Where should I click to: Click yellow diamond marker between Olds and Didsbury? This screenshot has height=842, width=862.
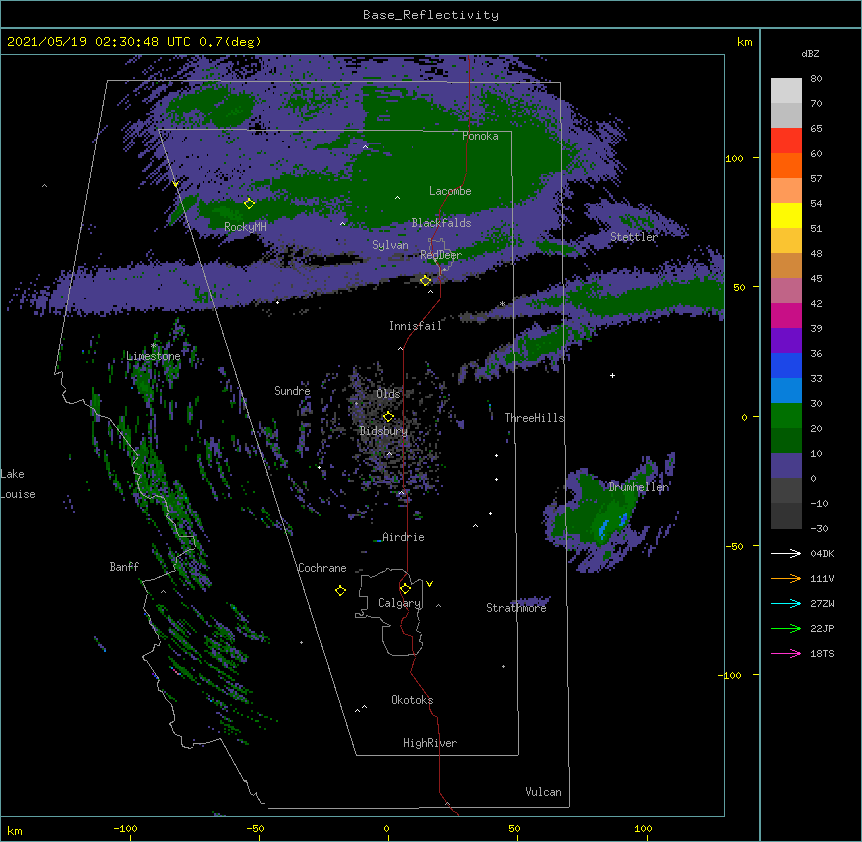[x=388, y=416]
